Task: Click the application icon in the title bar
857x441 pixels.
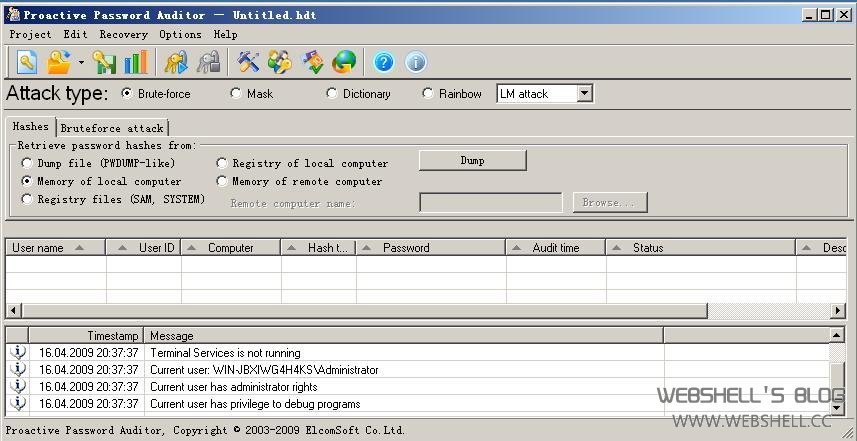Action: [13, 15]
